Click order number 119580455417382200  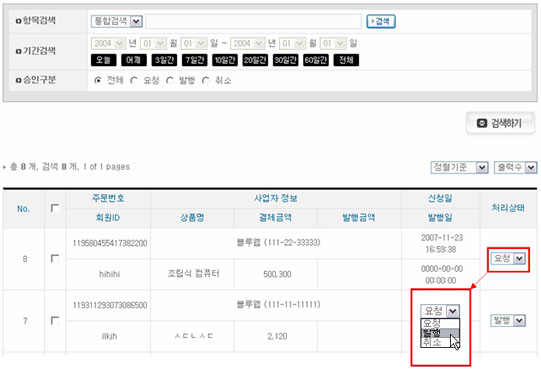(110, 243)
